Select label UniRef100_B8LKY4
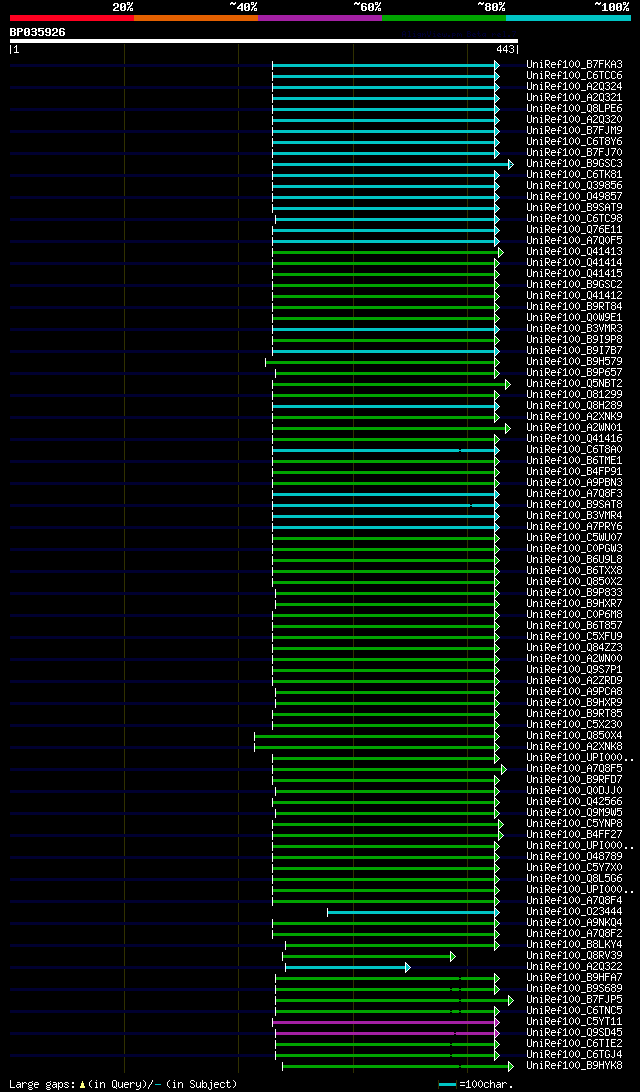 (575, 944)
